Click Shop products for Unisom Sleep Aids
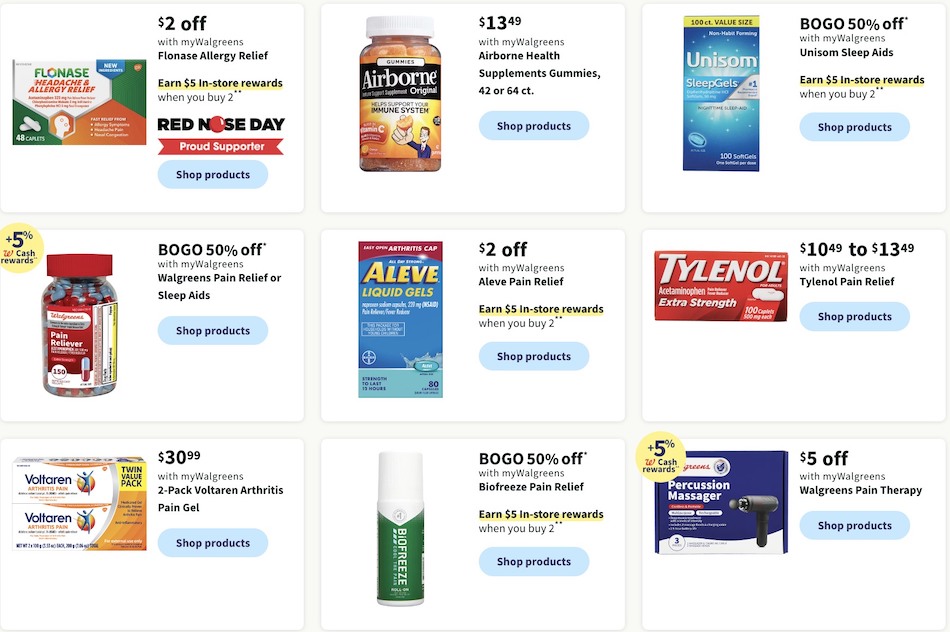 (x=854, y=127)
